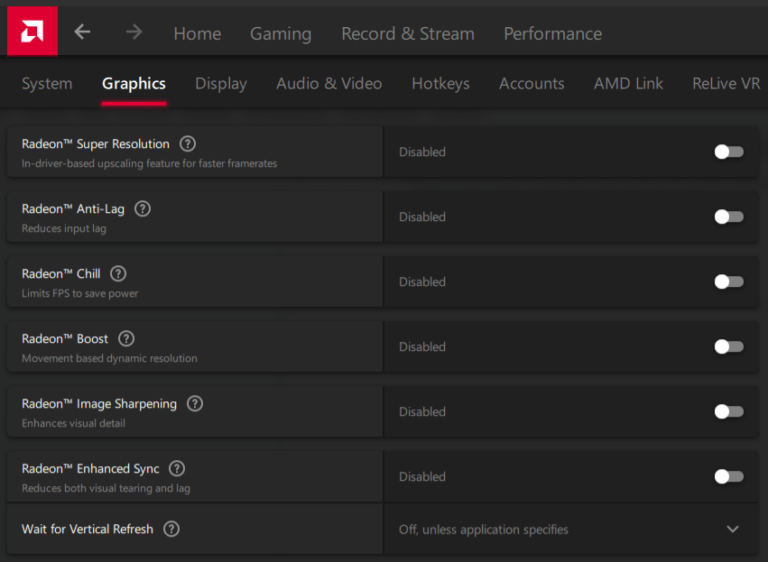Go to Record & Stream
Screen dimensions: 768x562
pos(408,34)
